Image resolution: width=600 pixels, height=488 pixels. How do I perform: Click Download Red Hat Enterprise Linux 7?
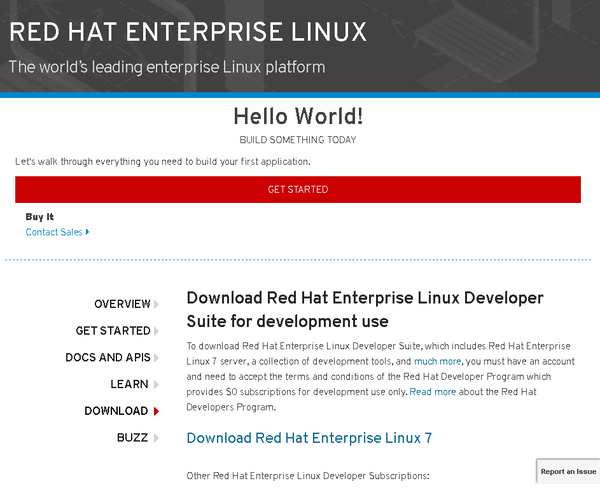pyautogui.click(x=309, y=438)
